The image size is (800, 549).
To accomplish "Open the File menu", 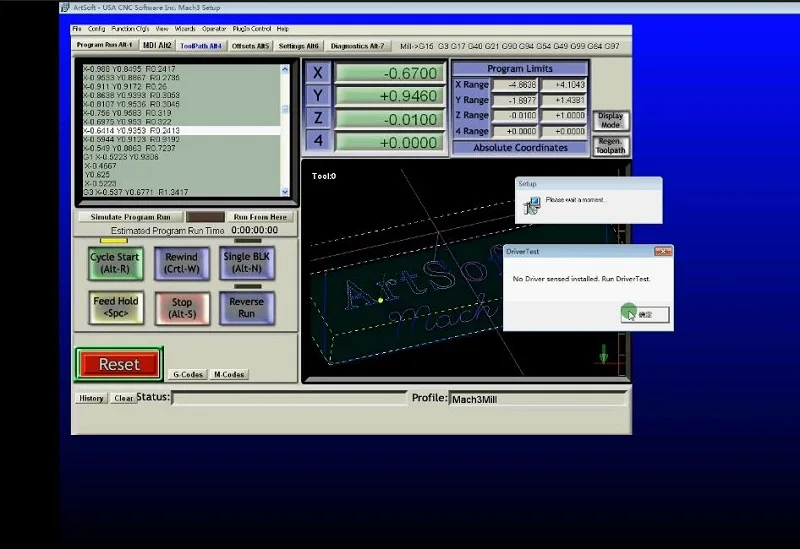I will tap(77, 29).
